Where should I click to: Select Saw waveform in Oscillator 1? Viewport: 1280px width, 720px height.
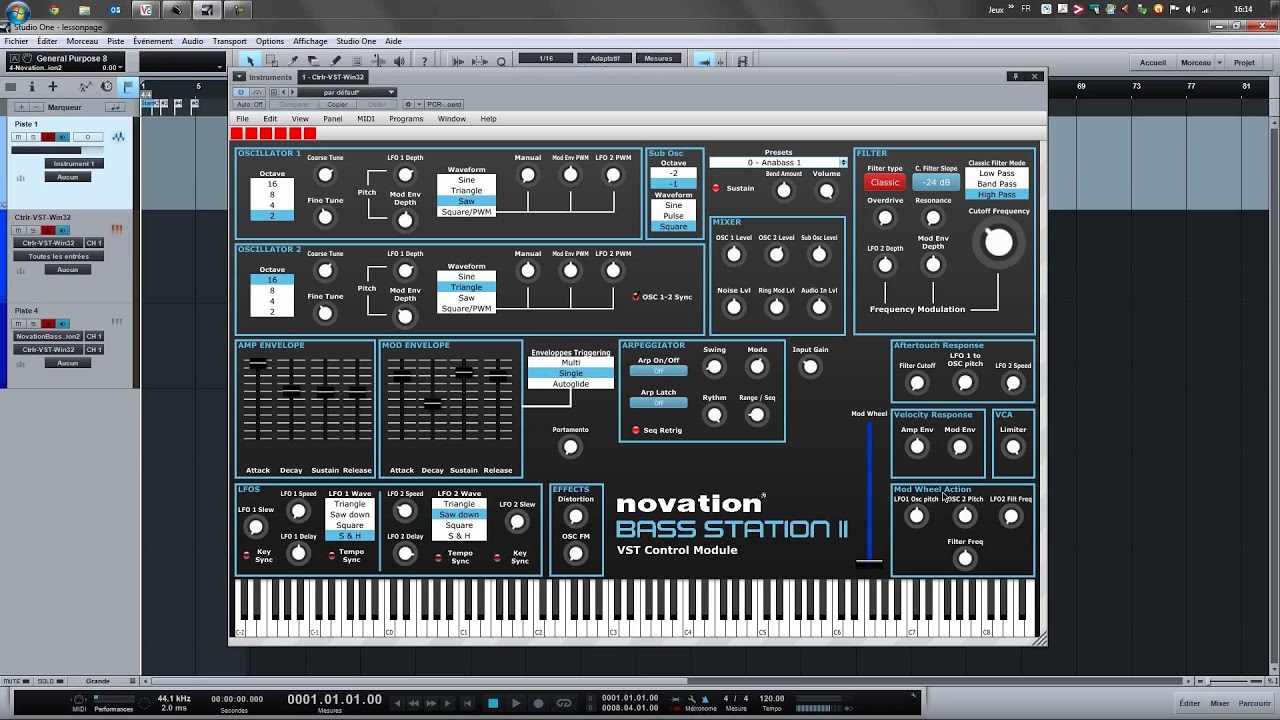(x=467, y=201)
